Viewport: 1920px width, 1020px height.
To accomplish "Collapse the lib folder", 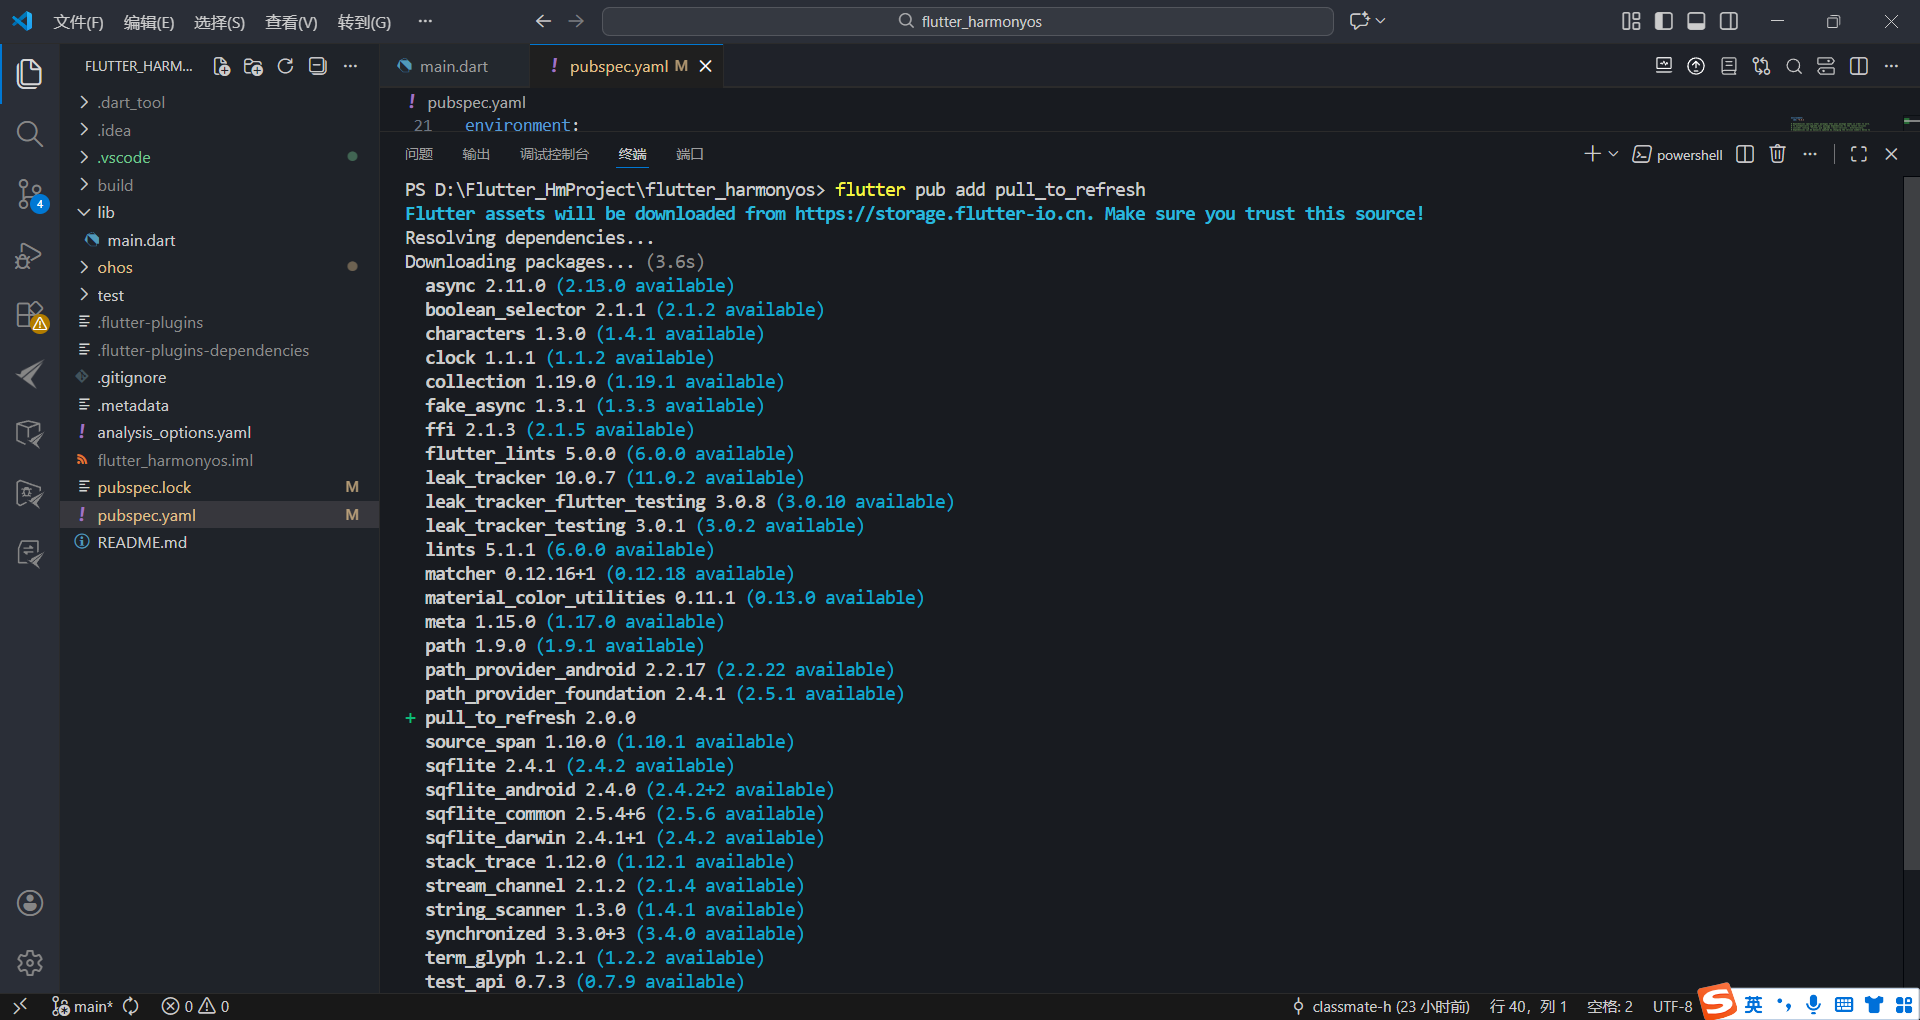I will 220,212.
